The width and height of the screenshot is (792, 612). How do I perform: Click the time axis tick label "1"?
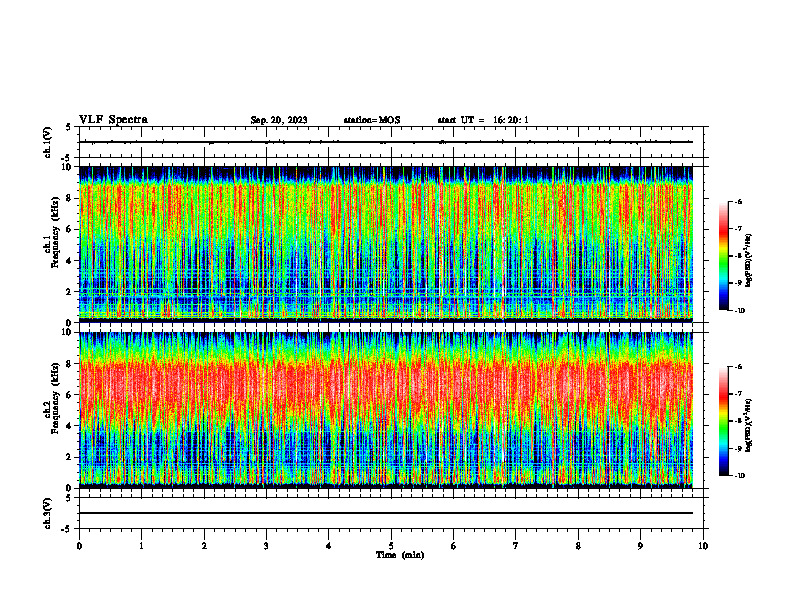(141, 546)
